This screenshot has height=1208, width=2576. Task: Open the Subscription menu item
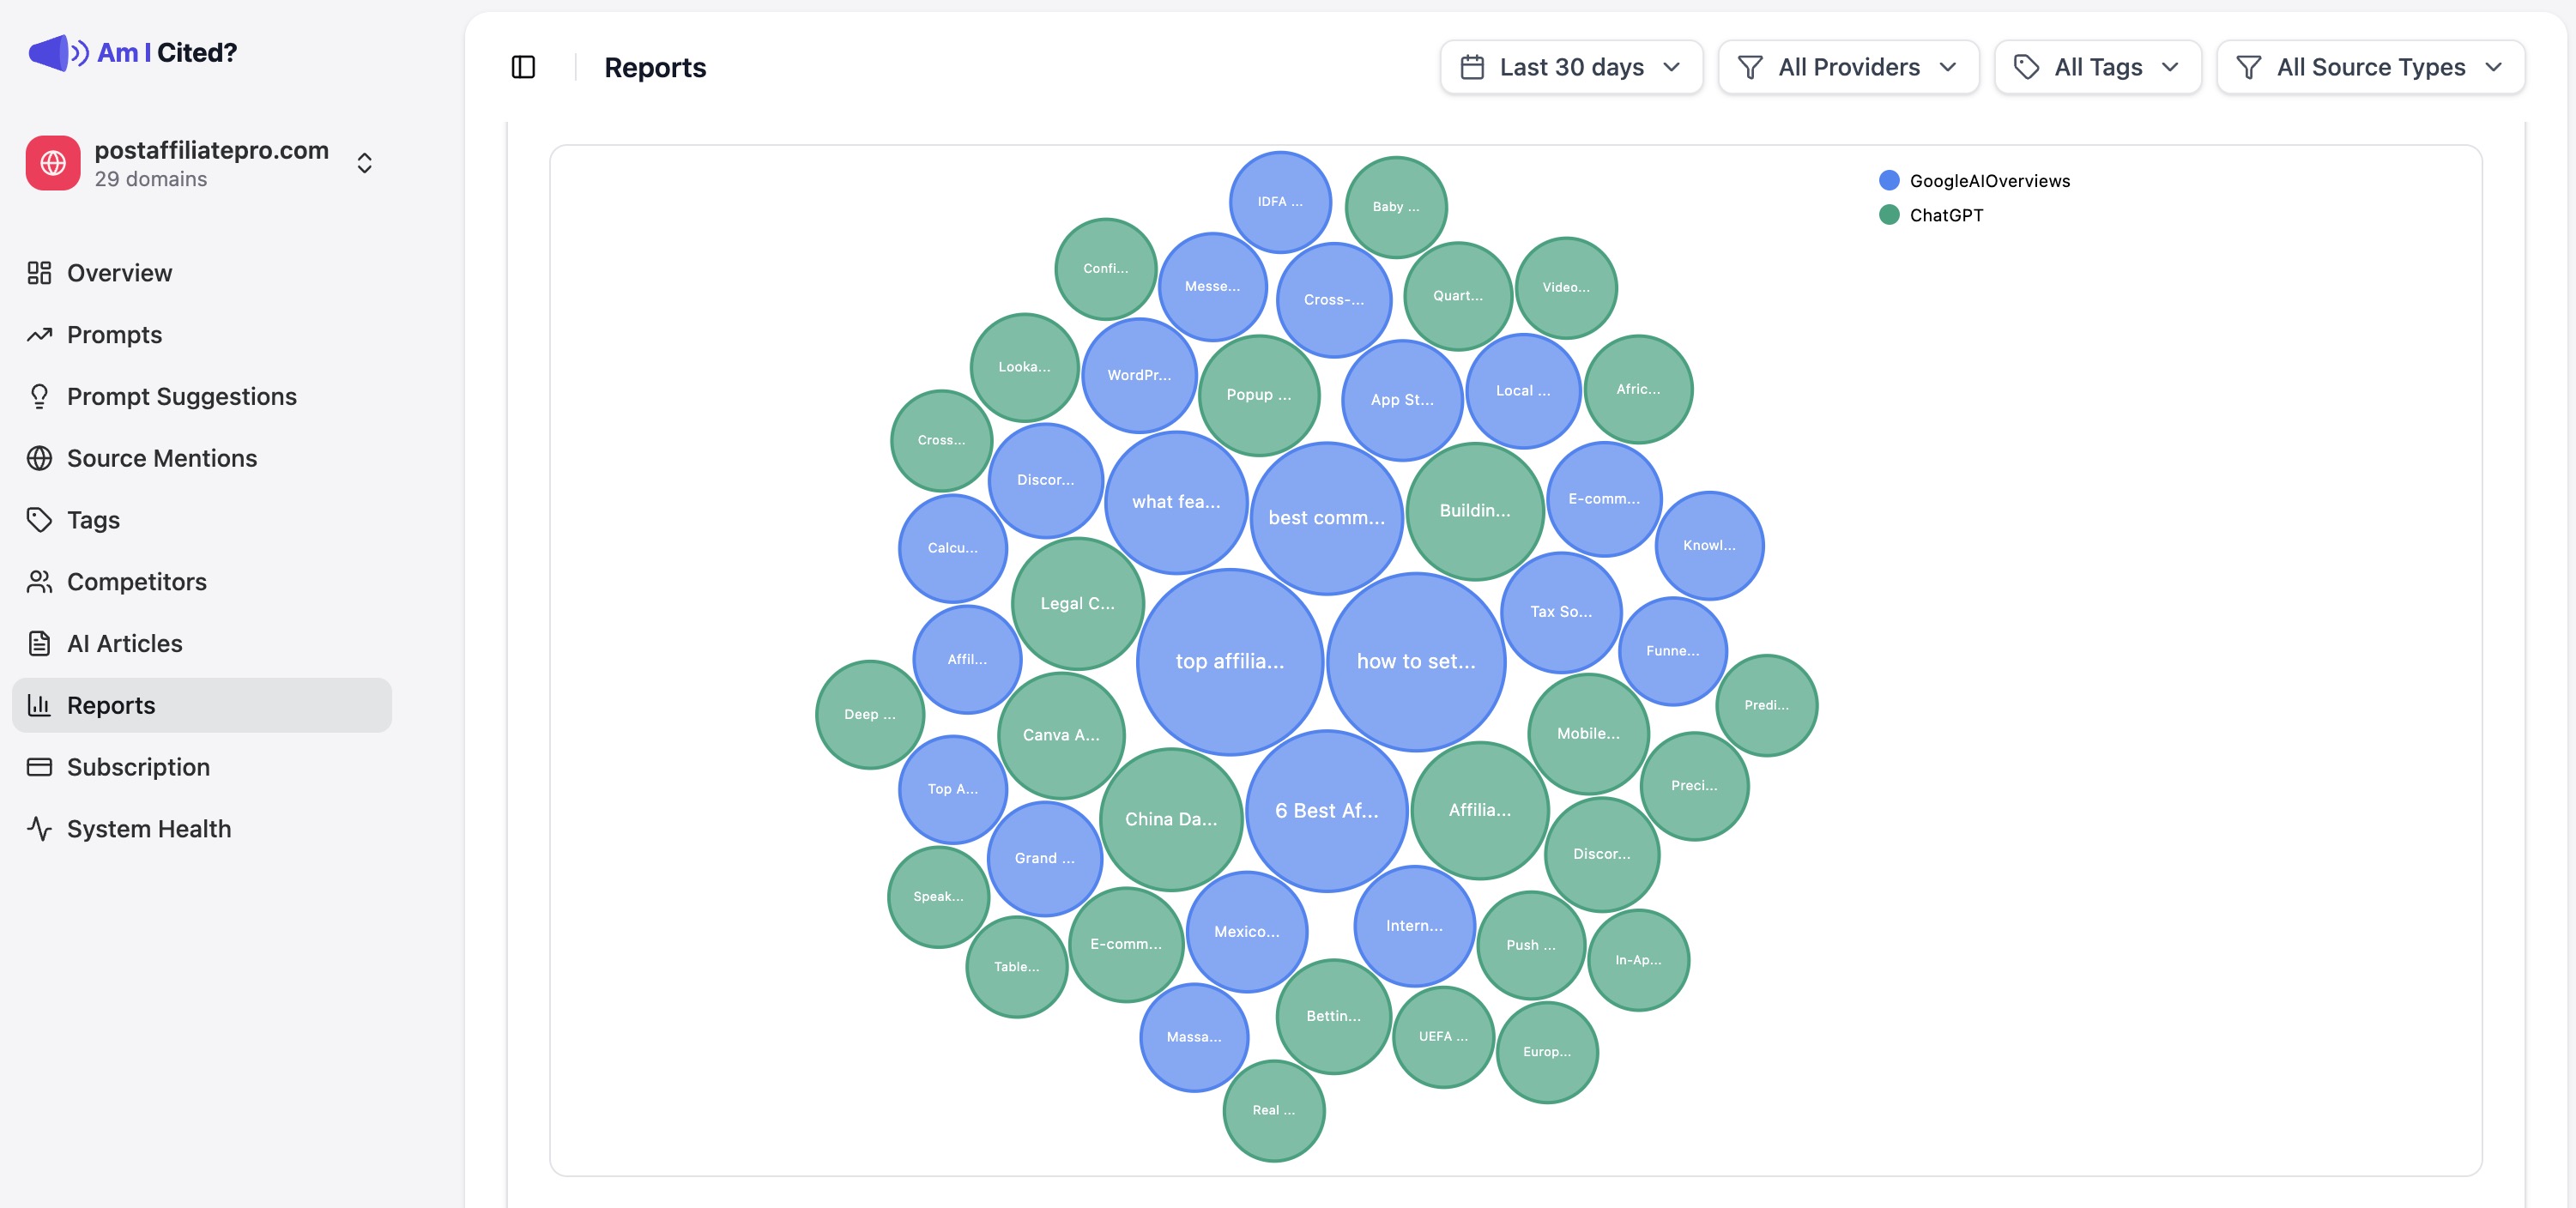pyautogui.click(x=137, y=767)
